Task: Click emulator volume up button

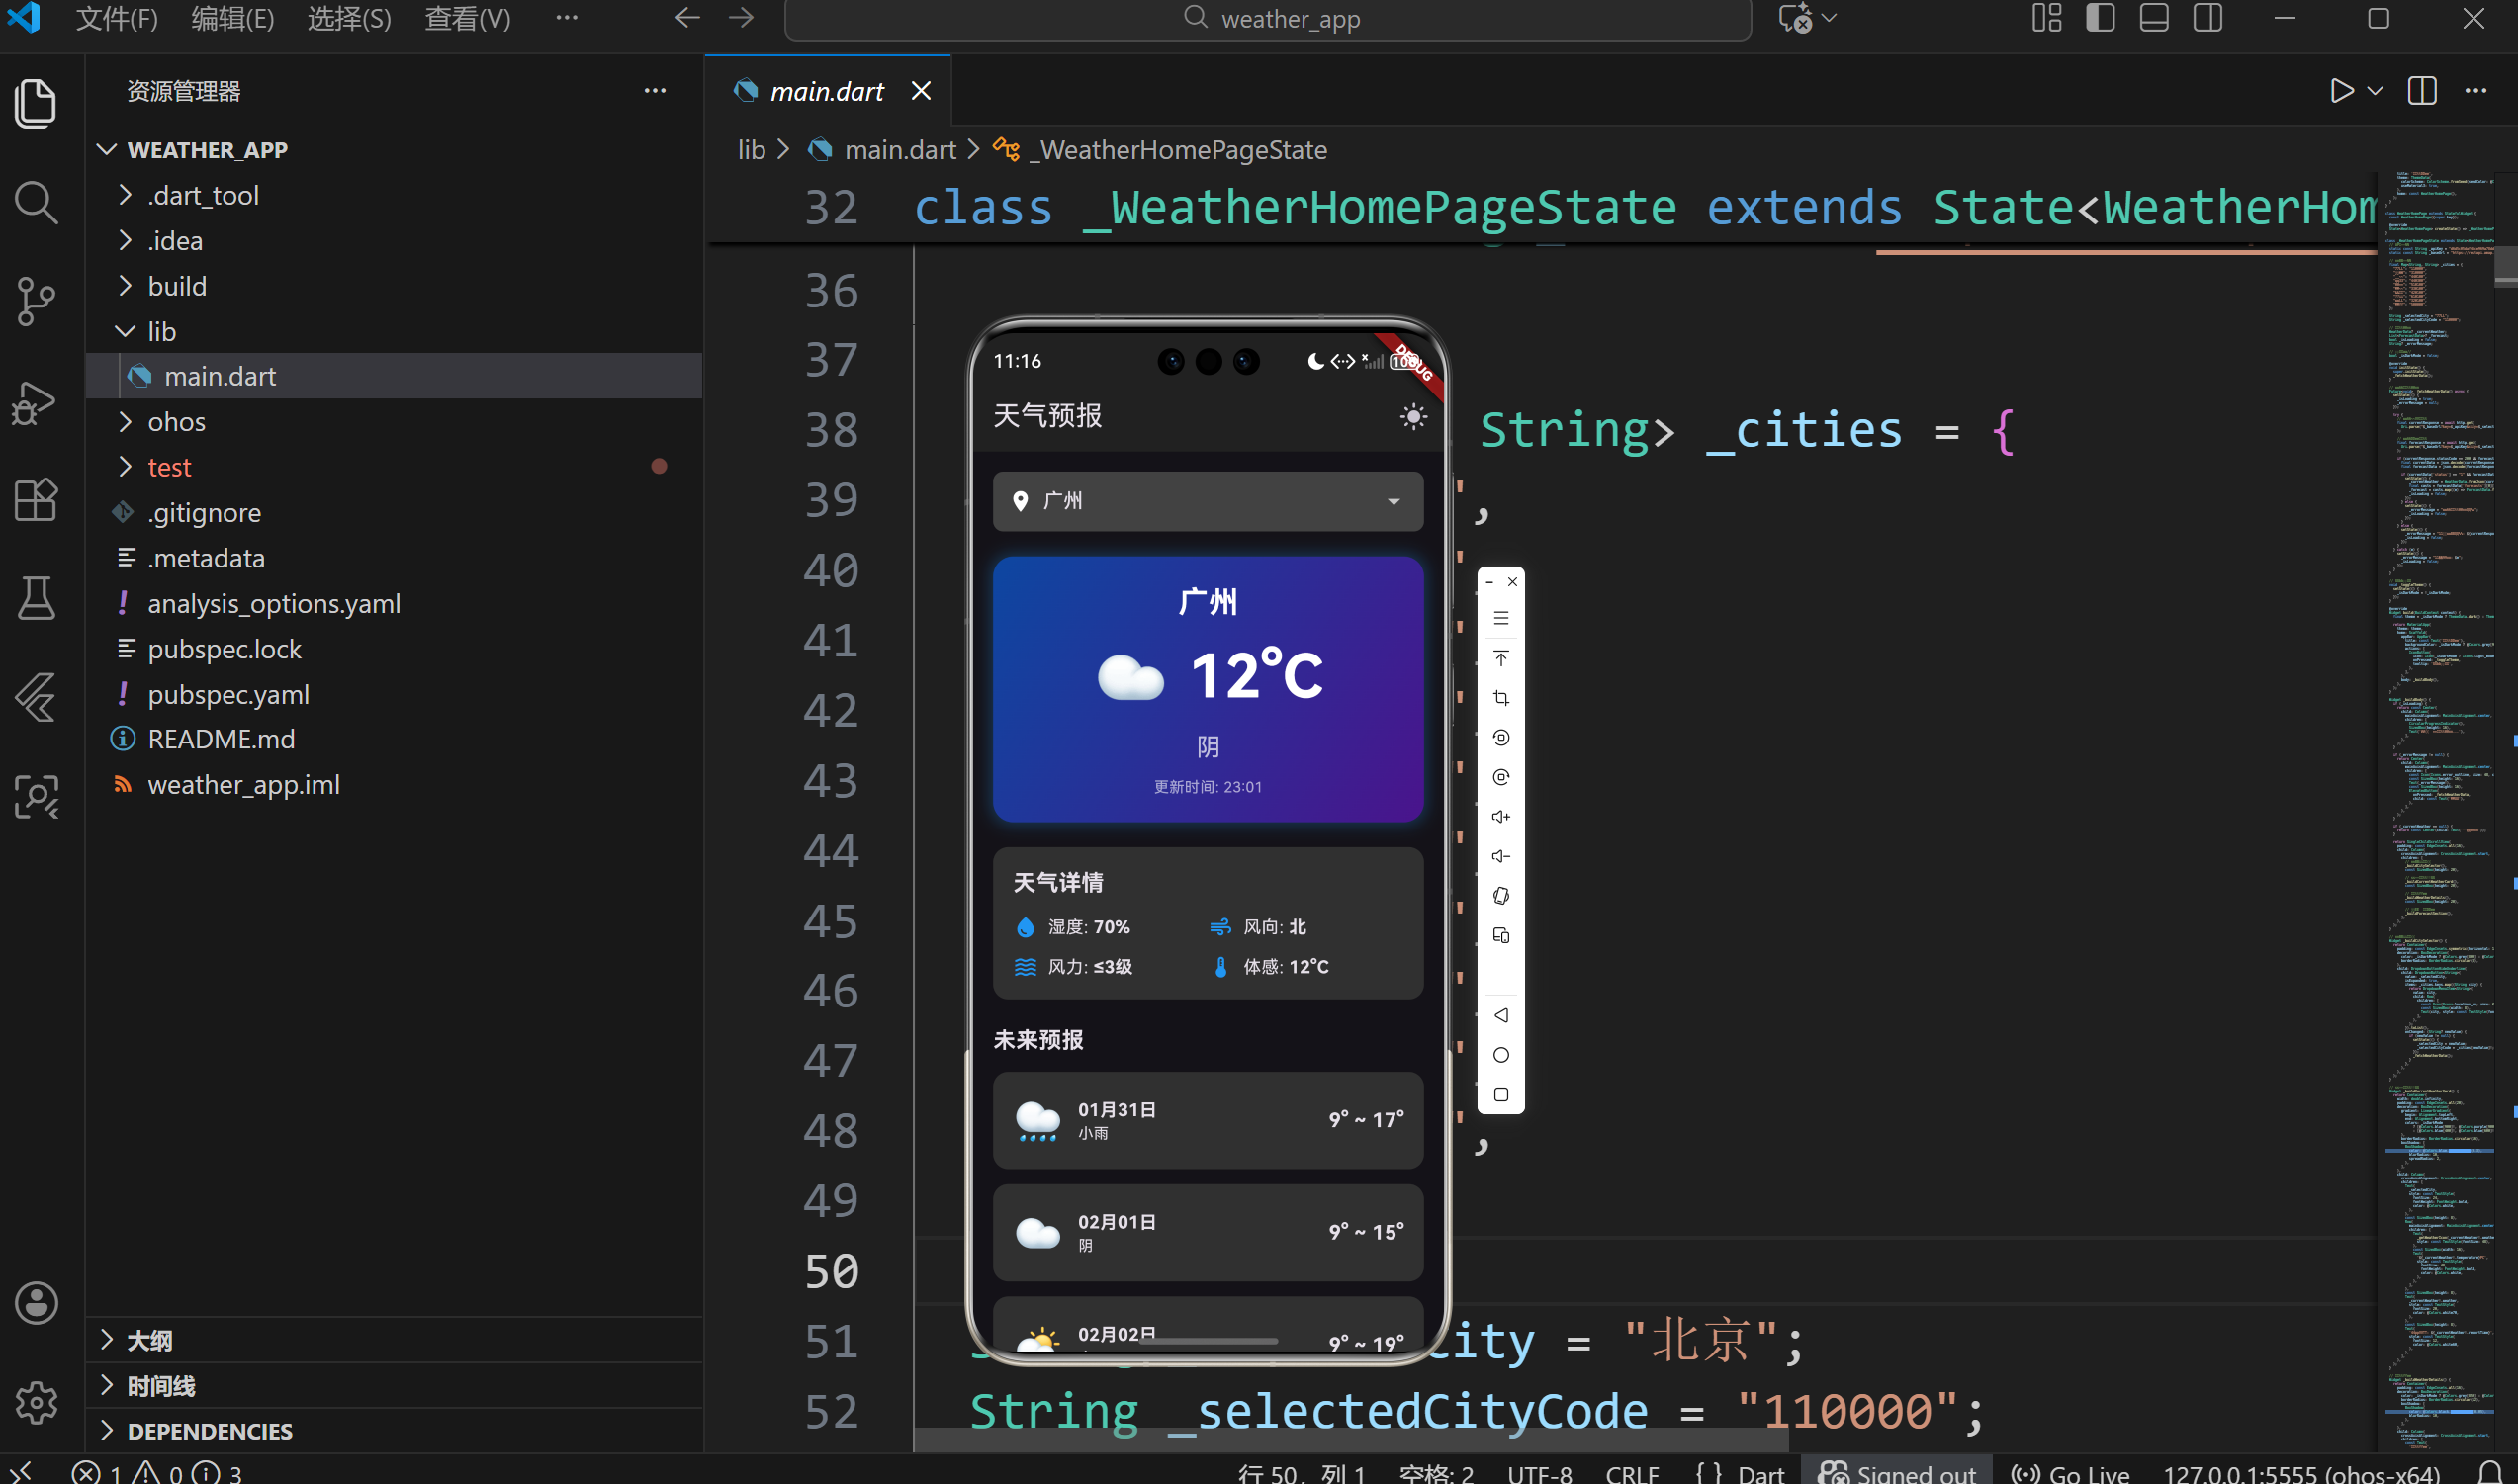Action: 1500,817
